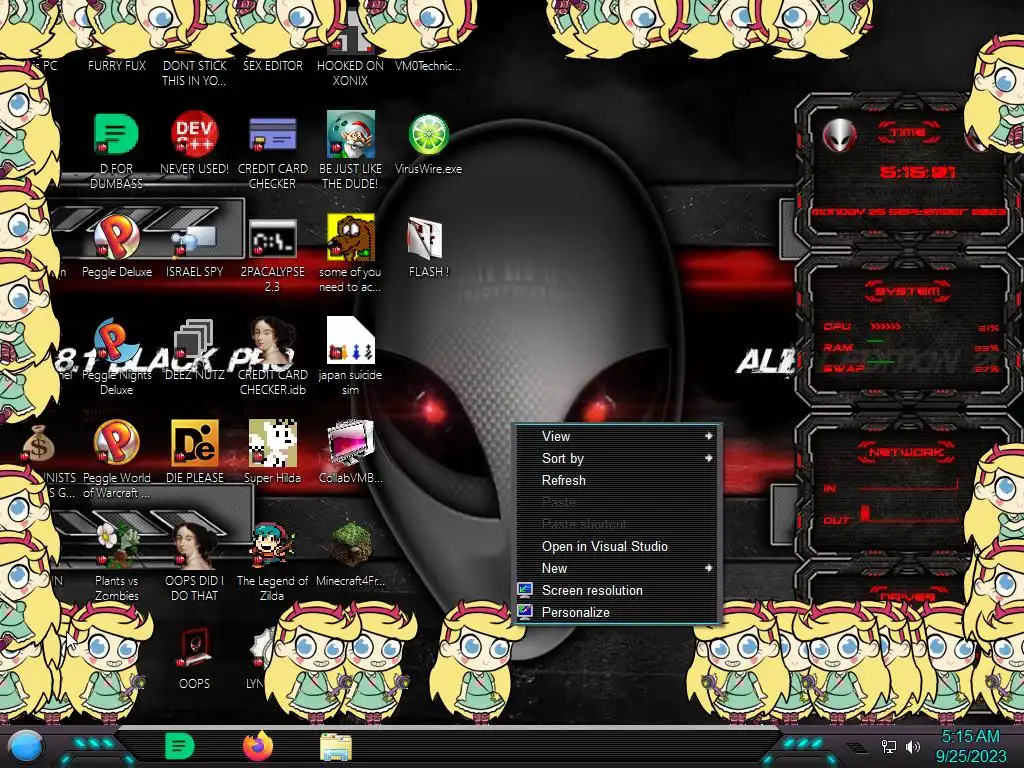Image resolution: width=1024 pixels, height=768 pixels.
Task: Click the volume speaker tray icon
Action: point(913,746)
